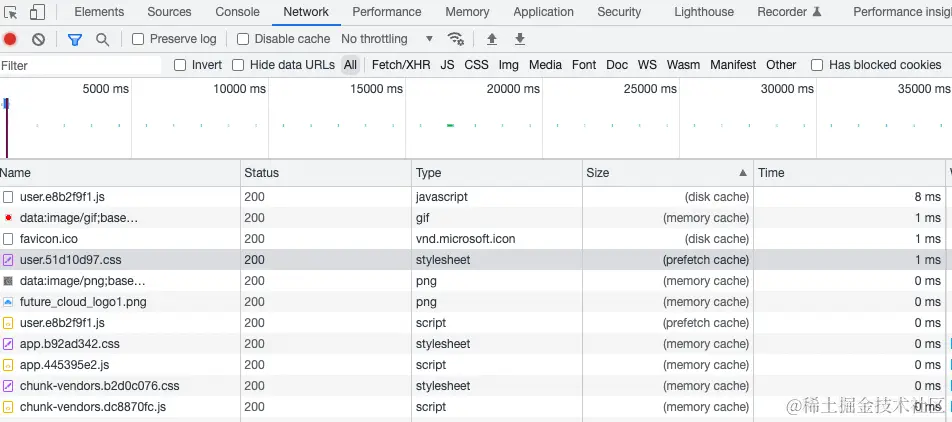Screen dimensions: 952x422
Task: Check the Invert filter checkbox
Action: click(x=180, y=65)
